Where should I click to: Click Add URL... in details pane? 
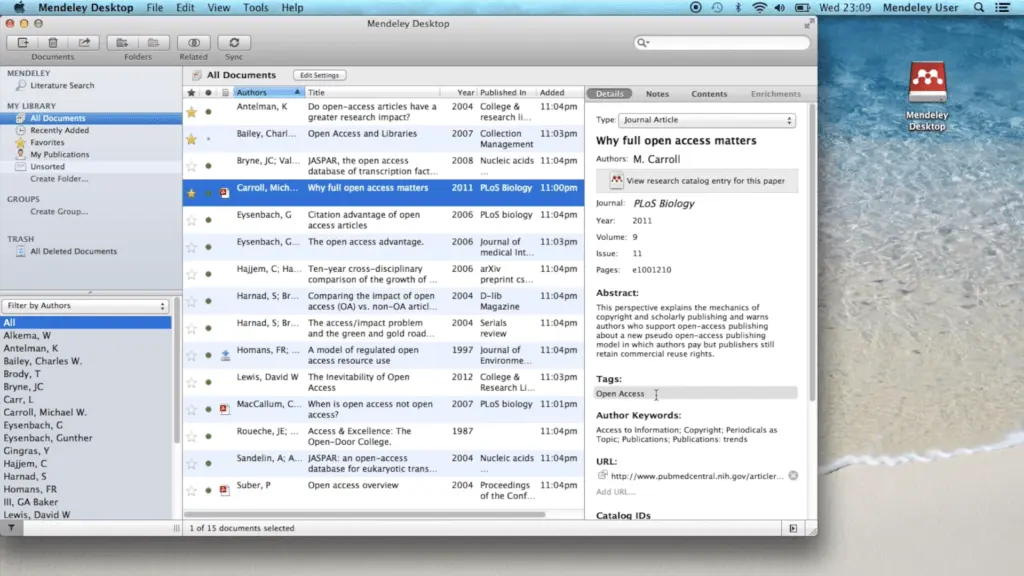pyautogui.click(x=615, y=492)
